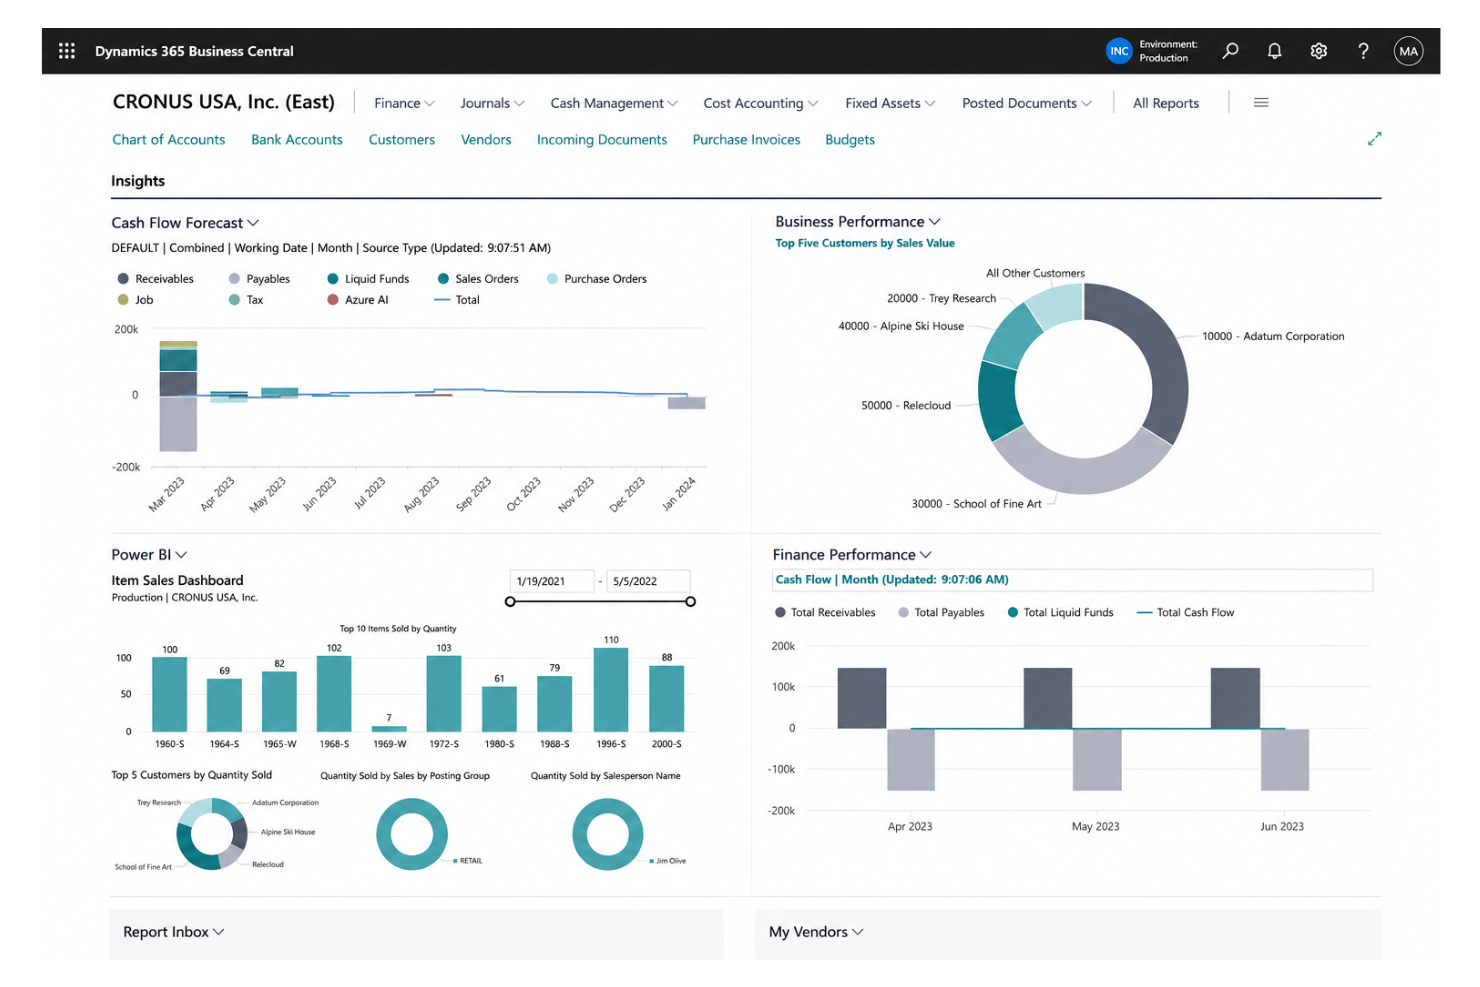This screenshot has height=987, width=1480.
Task: Toggle Payables legend in Cash Flow Forecast
Action: pos(260,279)
